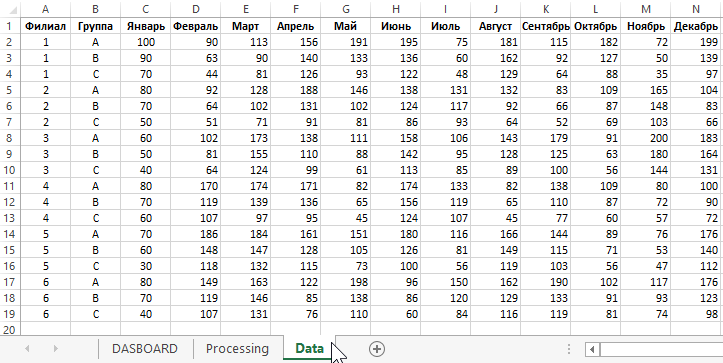This screenshot has width=723, height=363.
Task: Select column J header
Action: [x=496, y=9]
